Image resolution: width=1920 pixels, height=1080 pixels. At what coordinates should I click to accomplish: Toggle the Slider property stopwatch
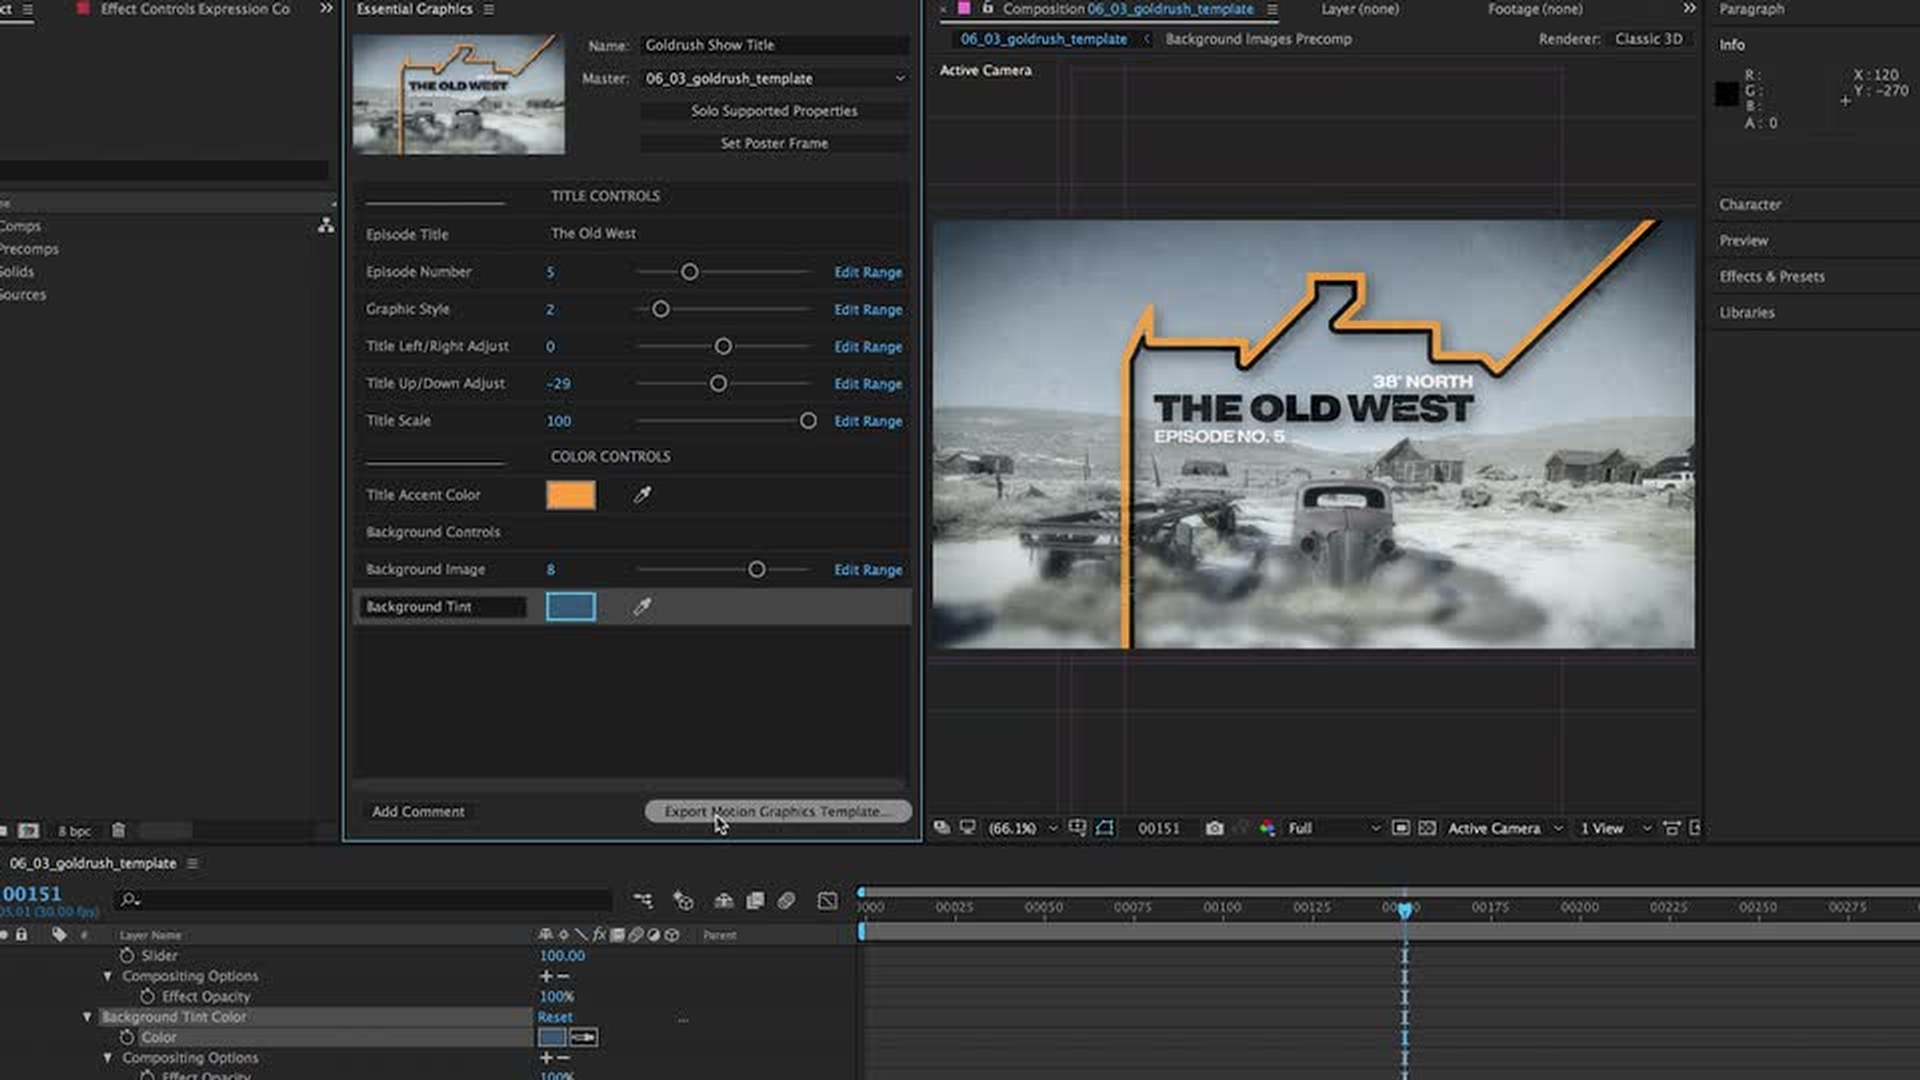pyautogui.click(x=127, y=955)
